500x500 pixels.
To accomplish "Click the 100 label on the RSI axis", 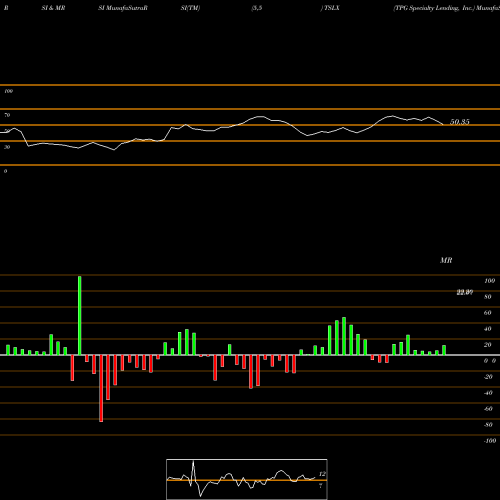I will (9, 91).
